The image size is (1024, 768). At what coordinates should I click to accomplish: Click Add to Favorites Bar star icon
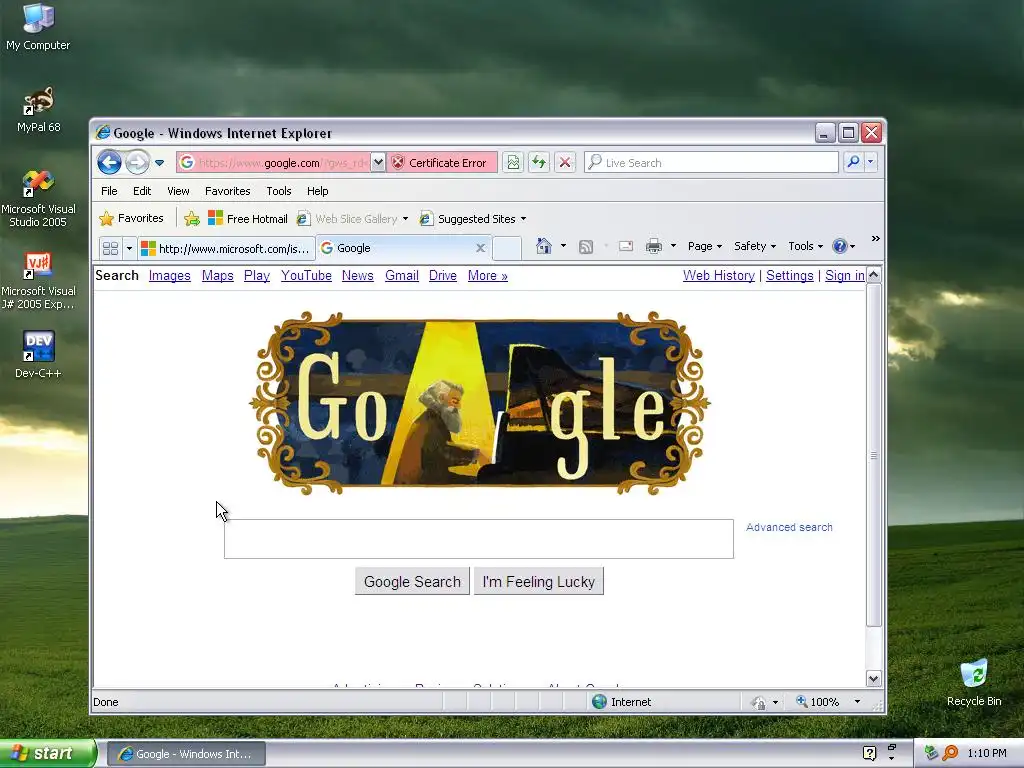click(x=191, y=219)
